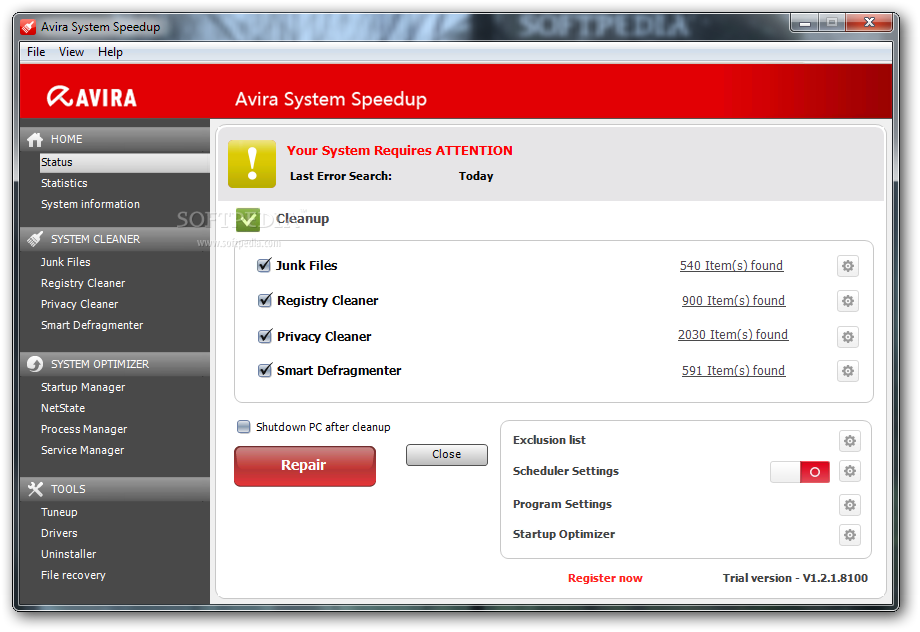Image resolution: width=920 pixels, height=632 pixels.
Task: Open Scheduler Settings gear icon
Action: tap(850, 471)
